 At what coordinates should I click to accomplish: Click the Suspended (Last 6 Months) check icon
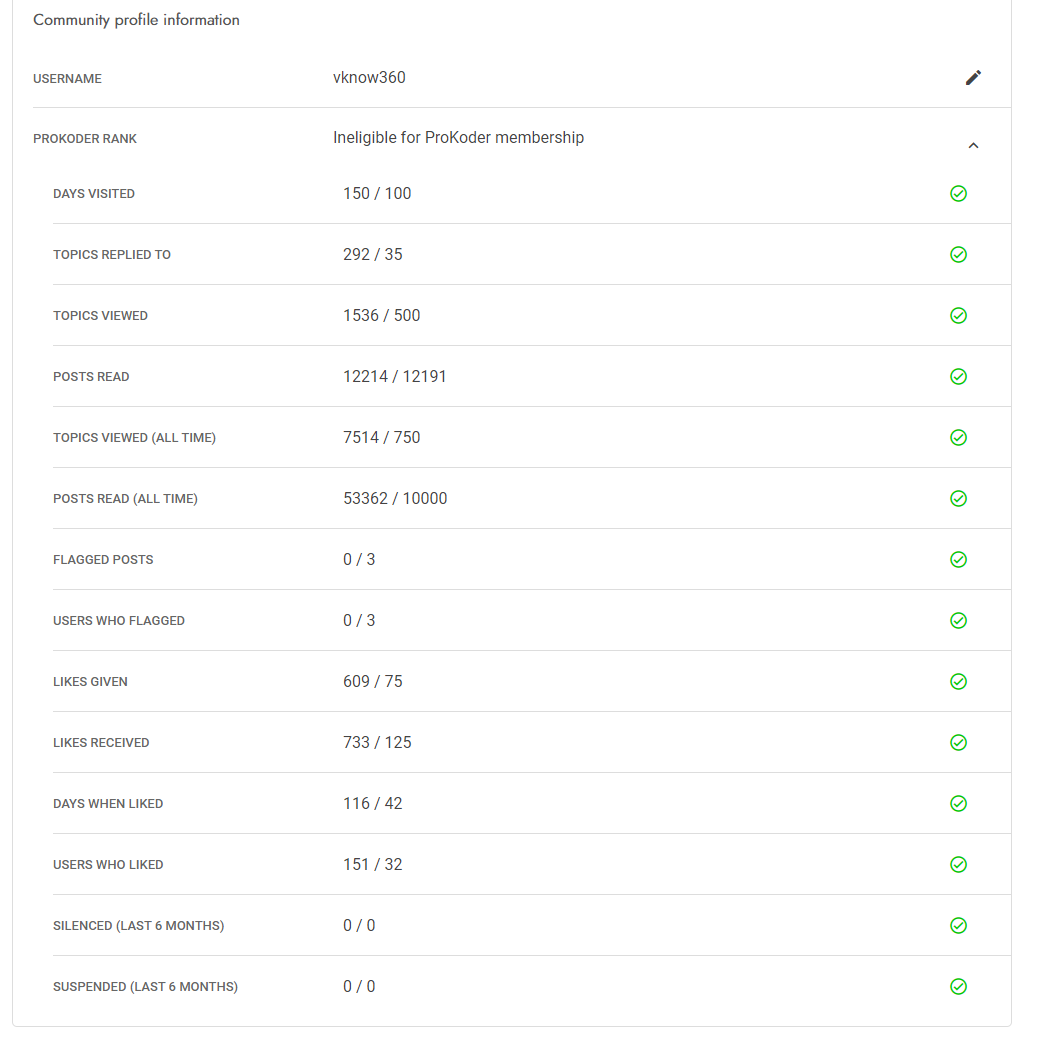pos(958,987)
